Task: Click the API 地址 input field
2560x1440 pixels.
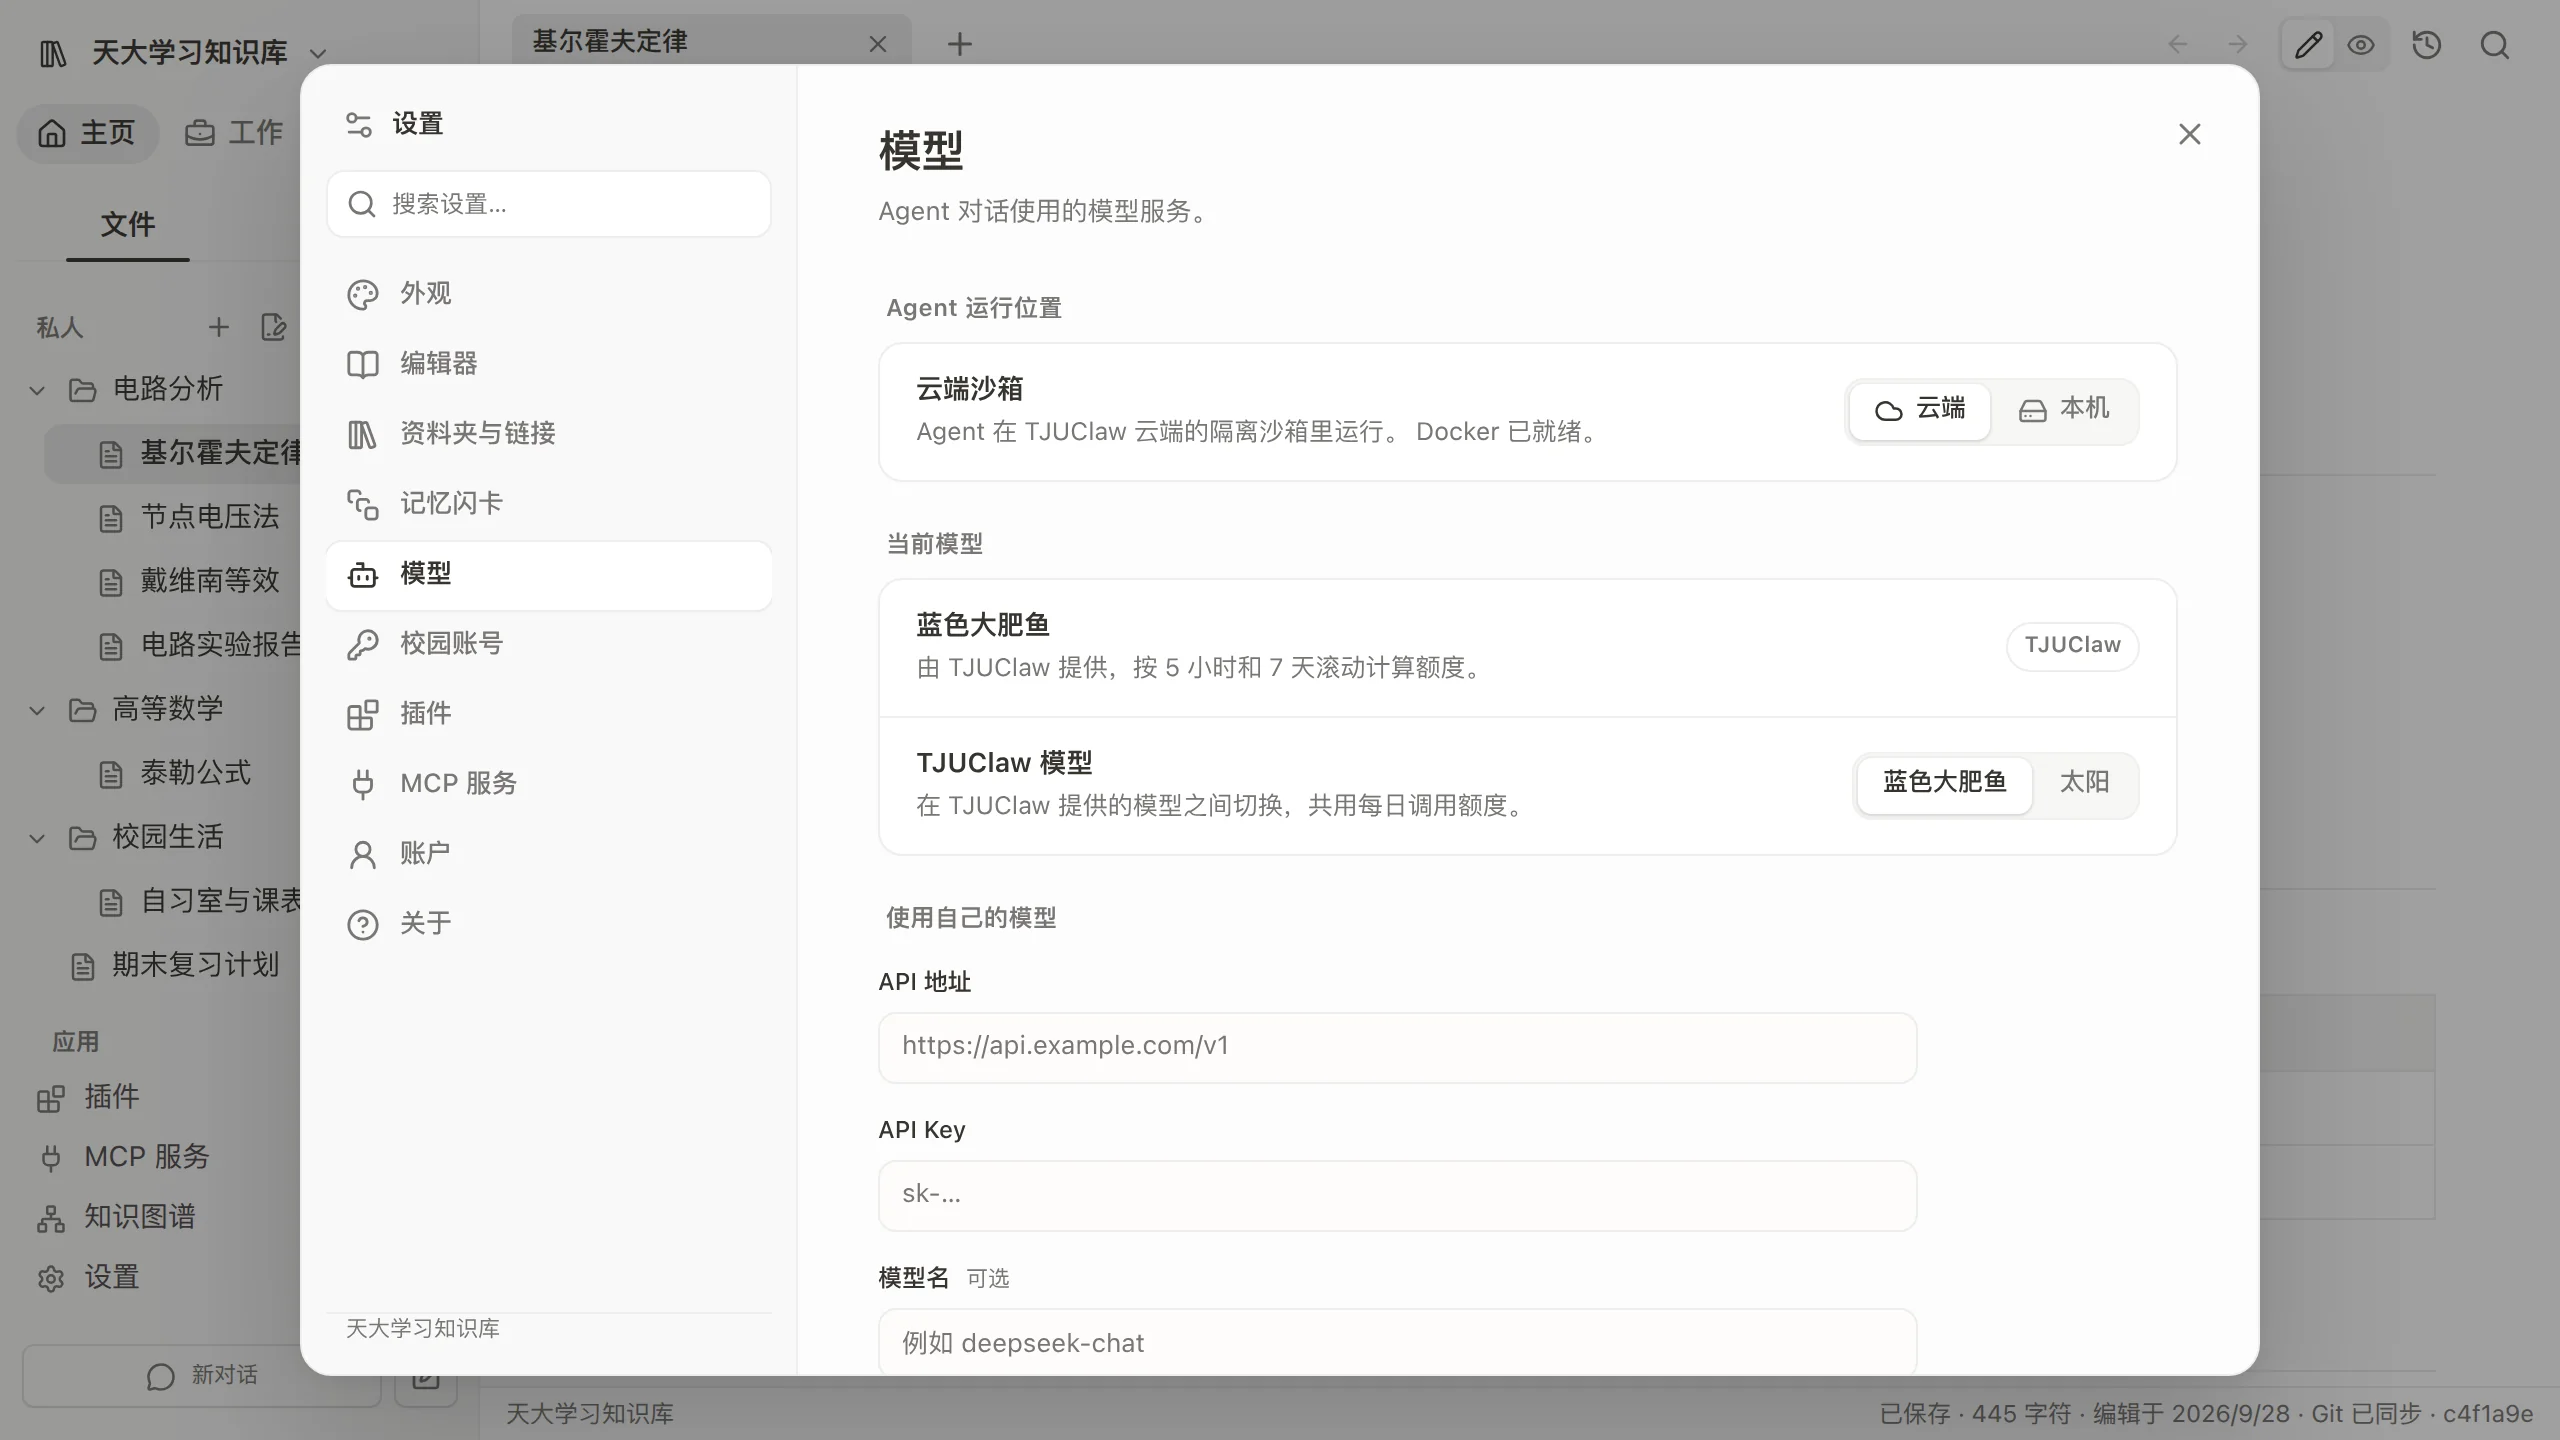Action: point(1397,1047)
